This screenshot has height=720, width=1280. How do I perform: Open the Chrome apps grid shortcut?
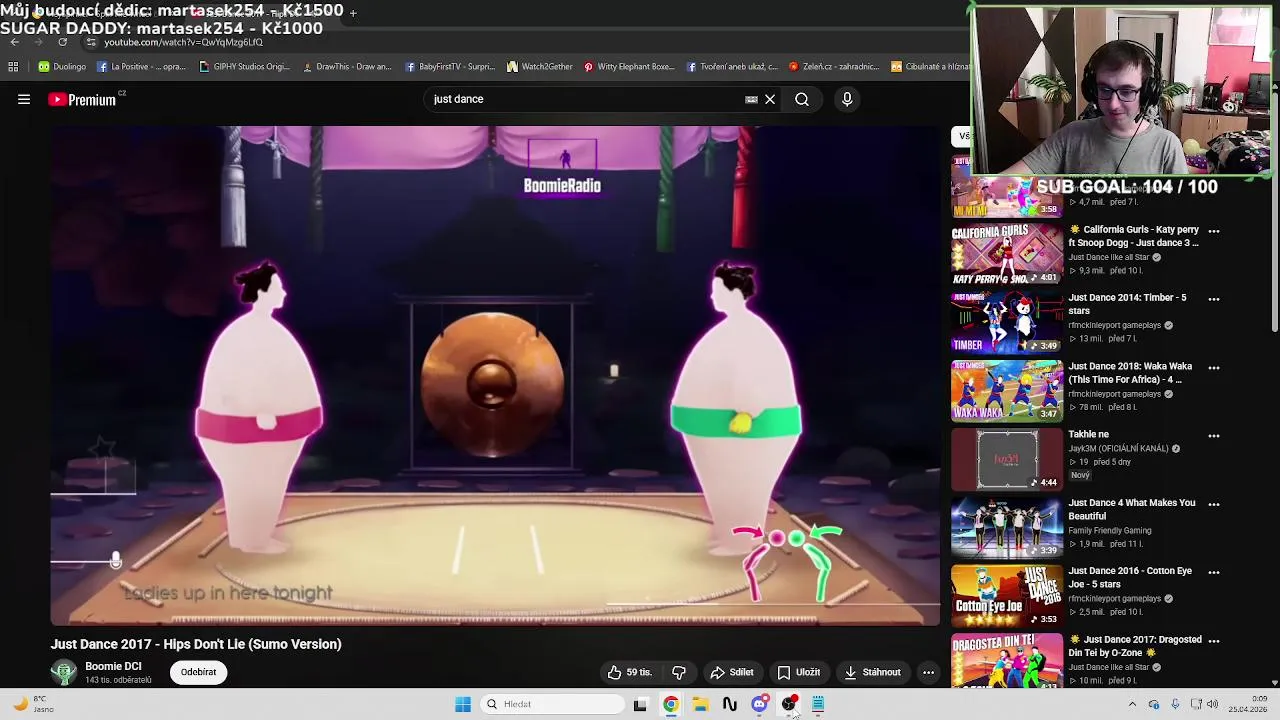coord(13,67)
